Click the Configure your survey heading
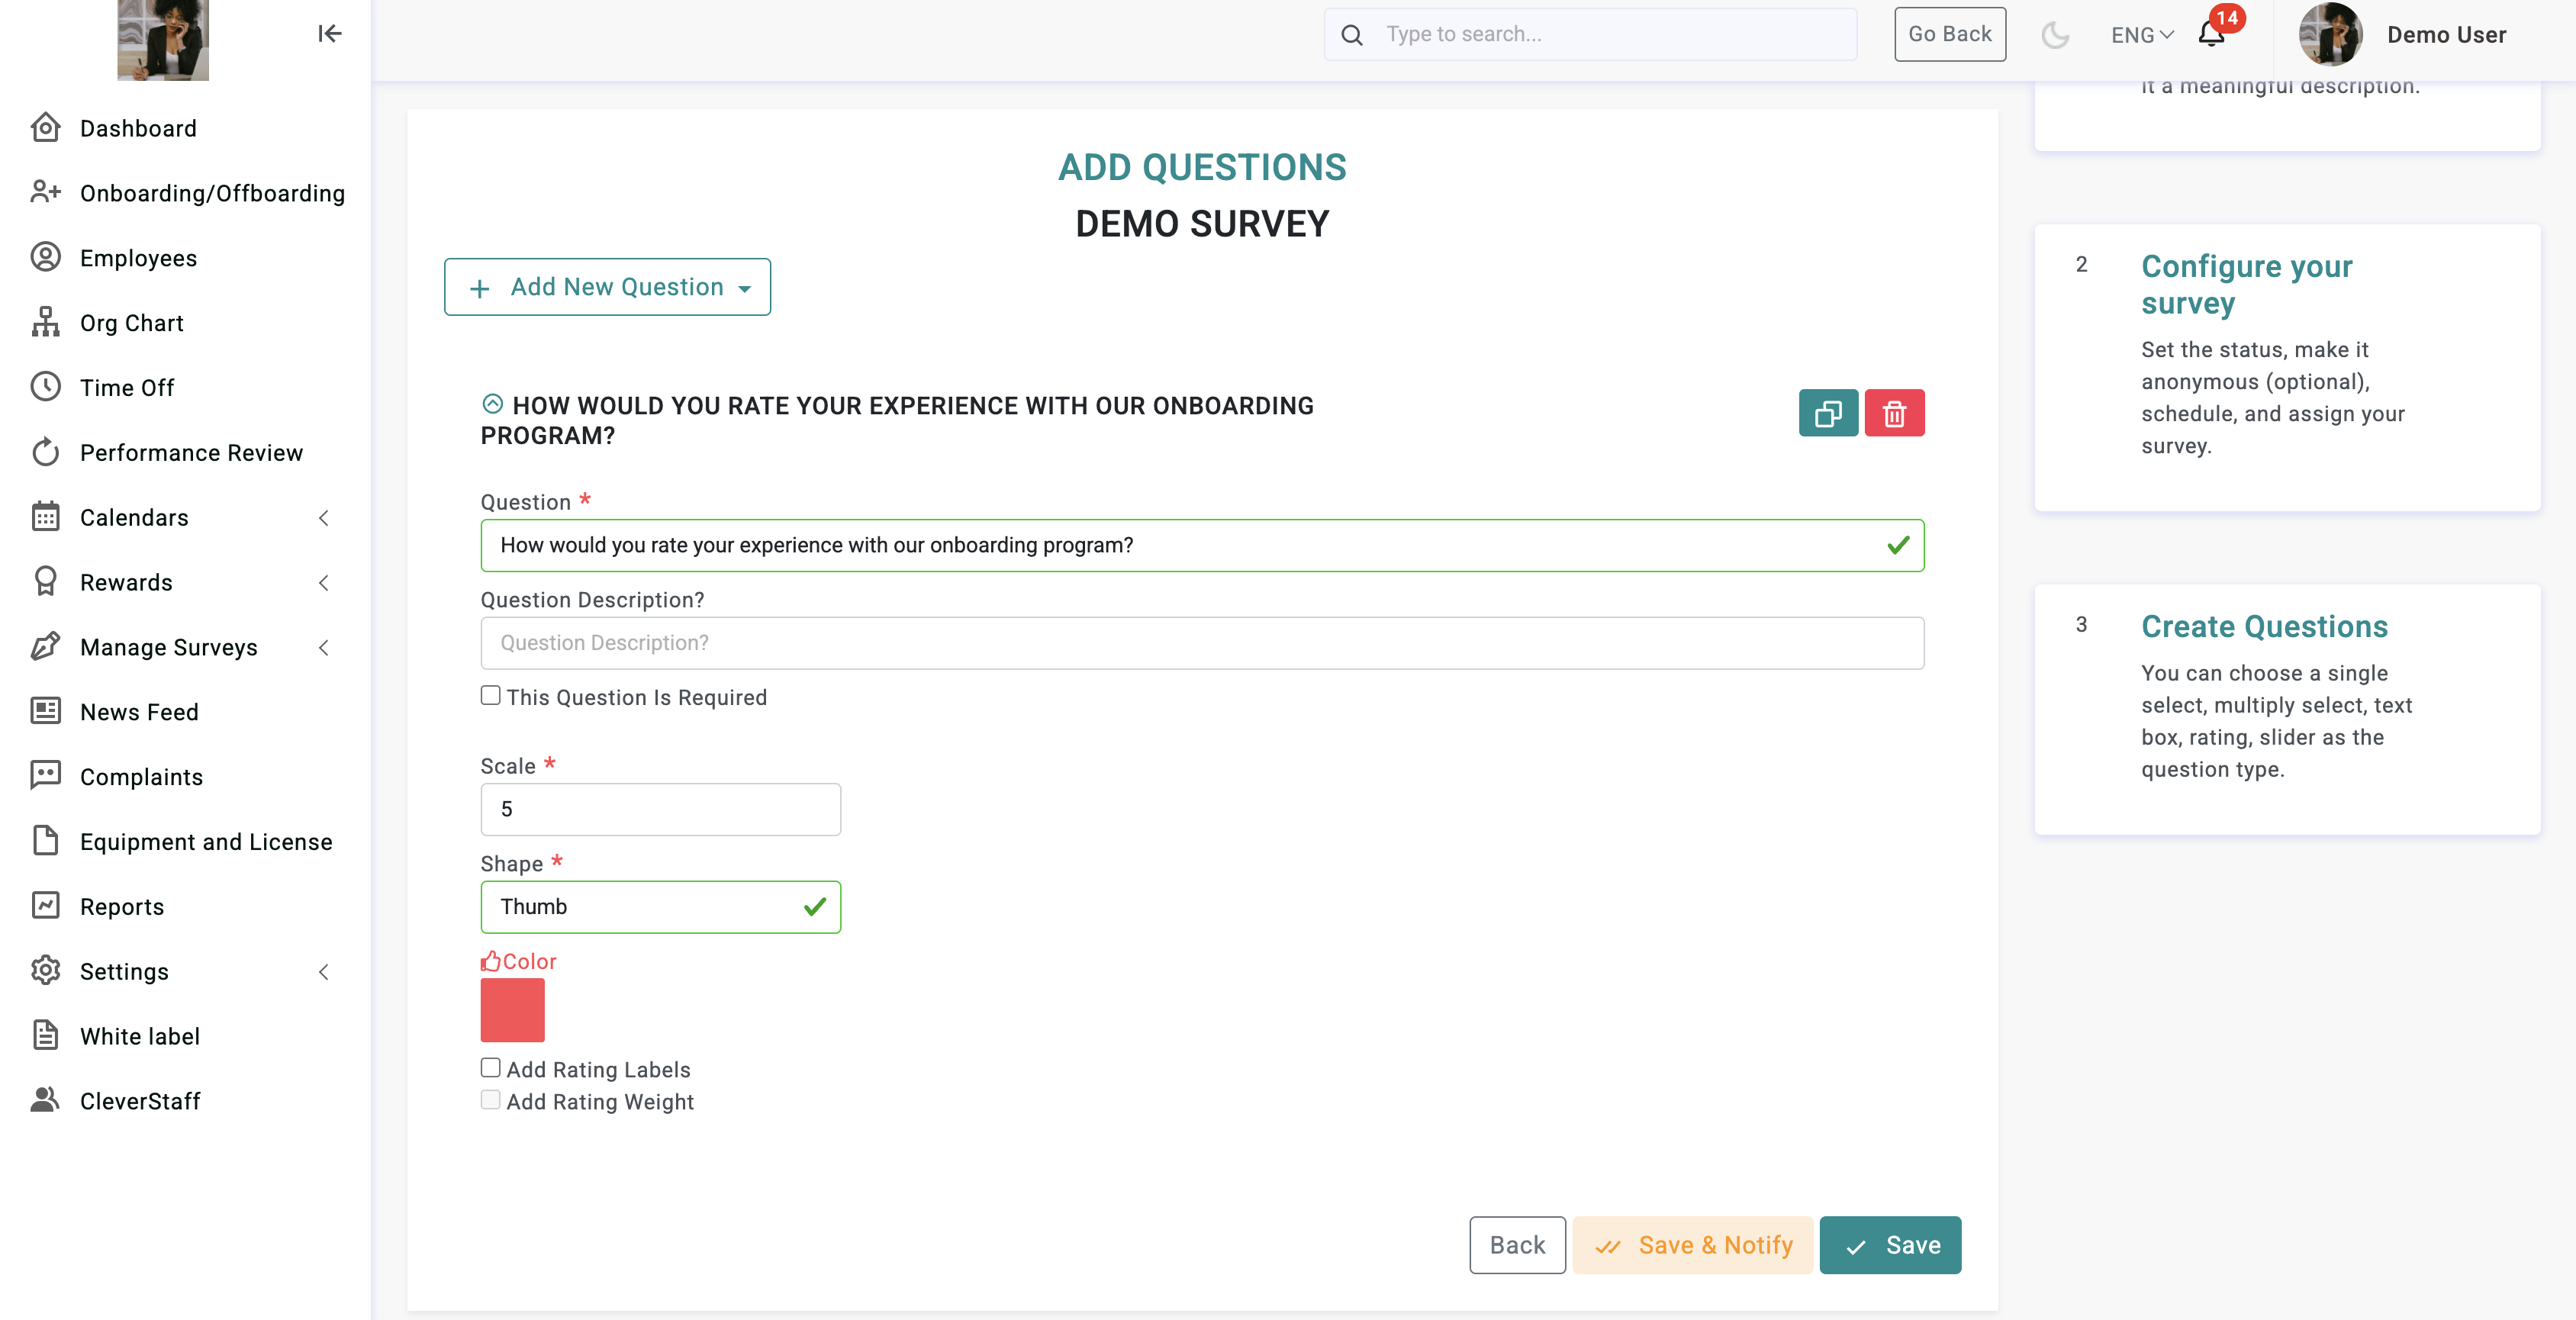The image size is (2576, 1320). (x=2246, y=284)
